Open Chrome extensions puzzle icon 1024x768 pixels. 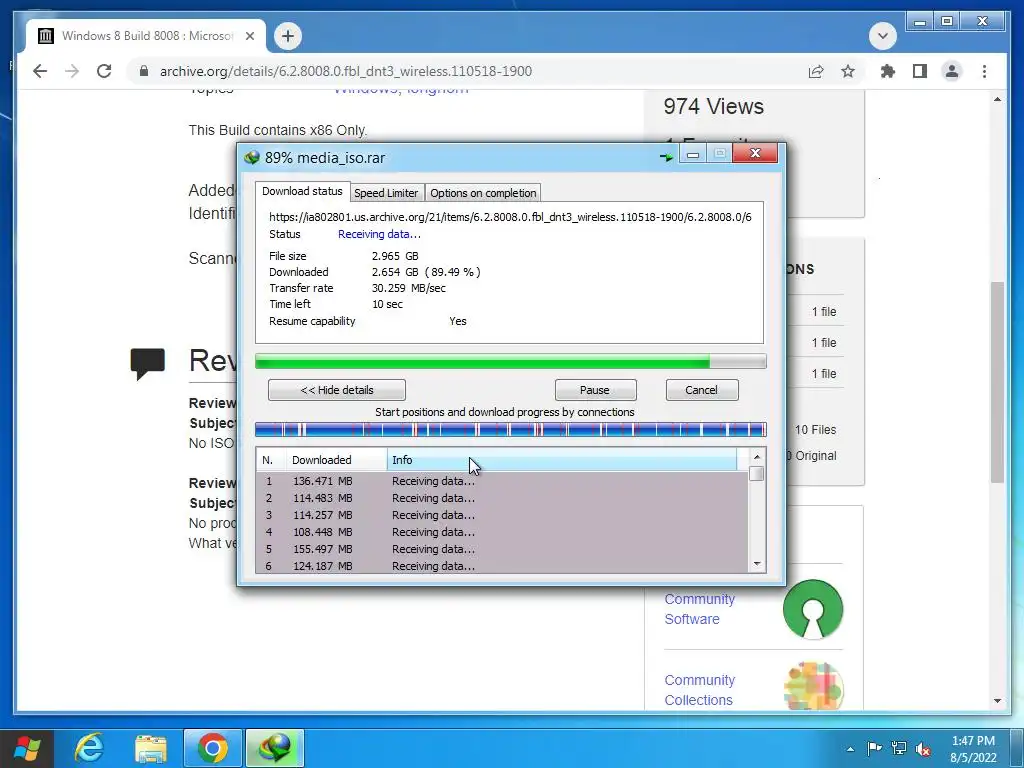888,71
